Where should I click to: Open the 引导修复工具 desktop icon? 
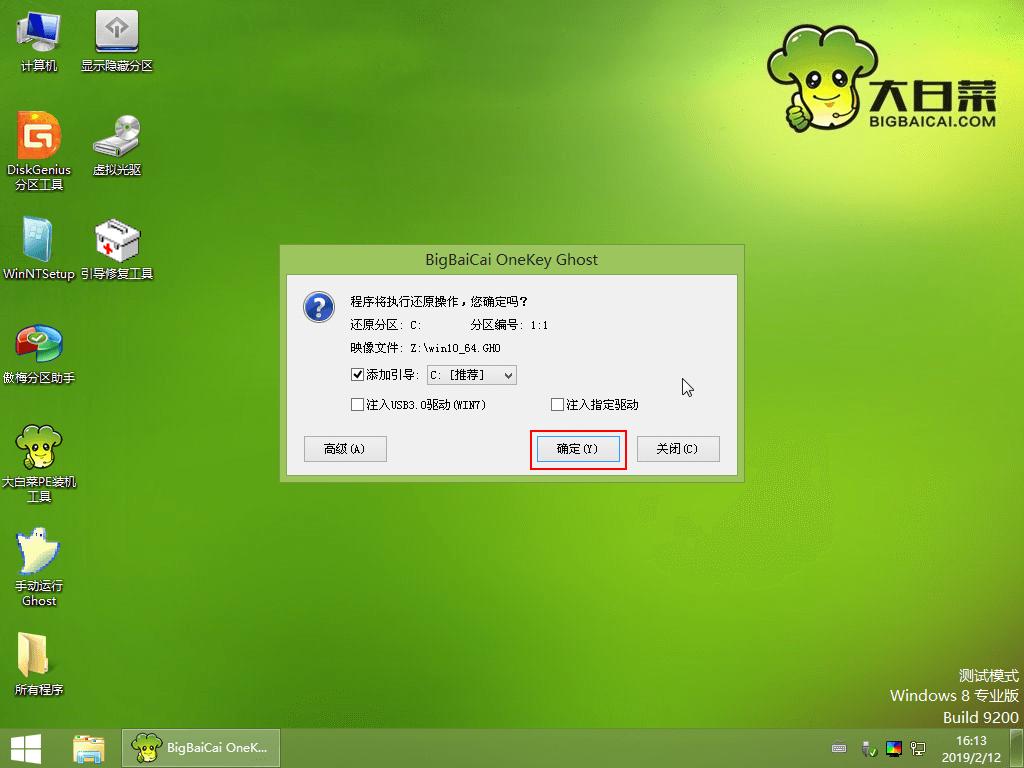point(117,249)
